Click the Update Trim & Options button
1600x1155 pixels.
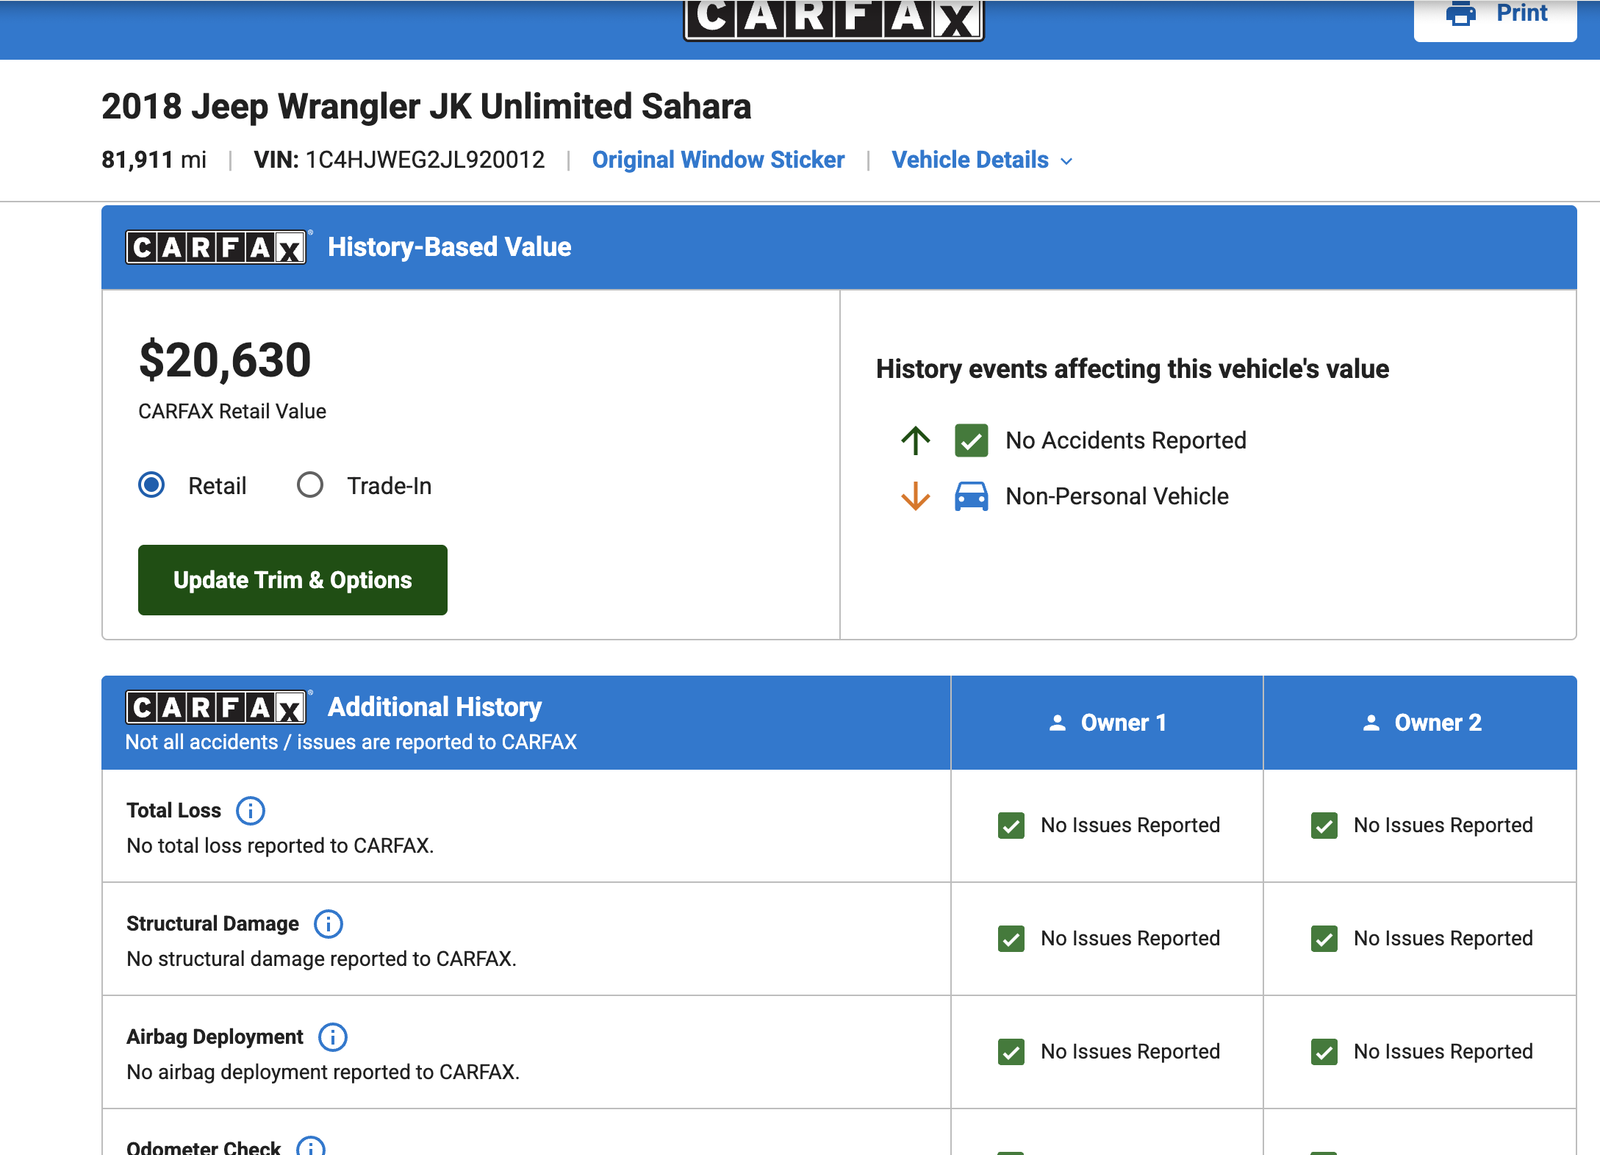[x=293, y=580]
